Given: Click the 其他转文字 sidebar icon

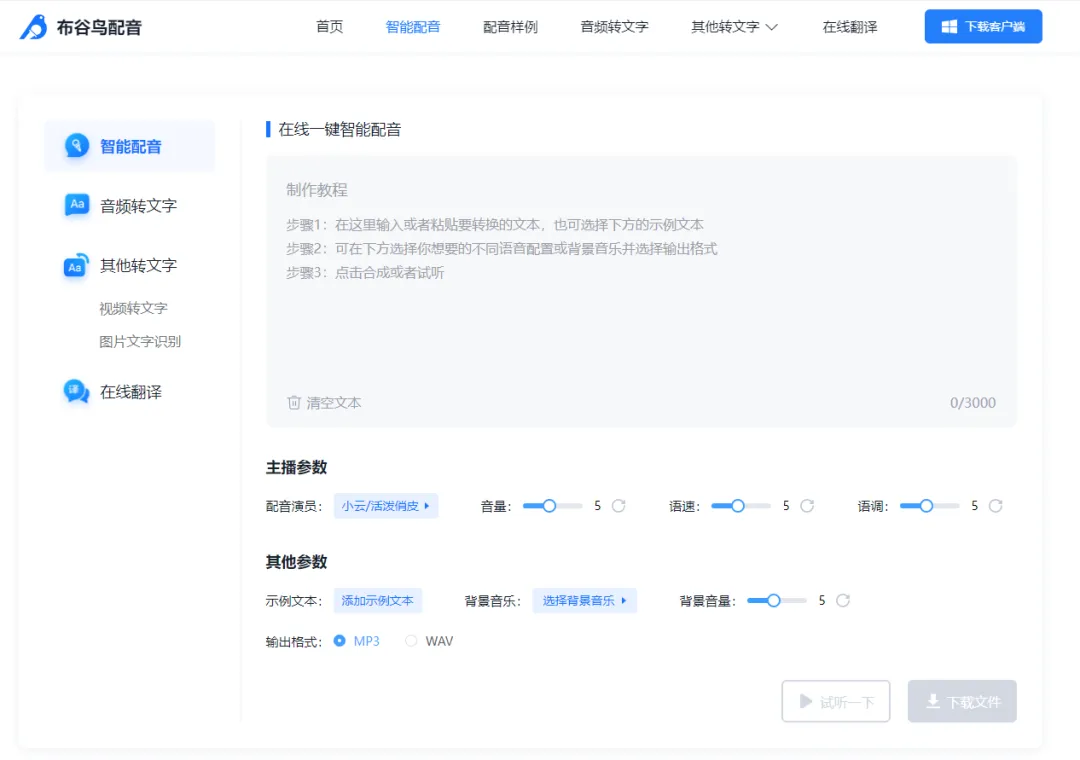Looking at the screenshot, I should (76, 265).
